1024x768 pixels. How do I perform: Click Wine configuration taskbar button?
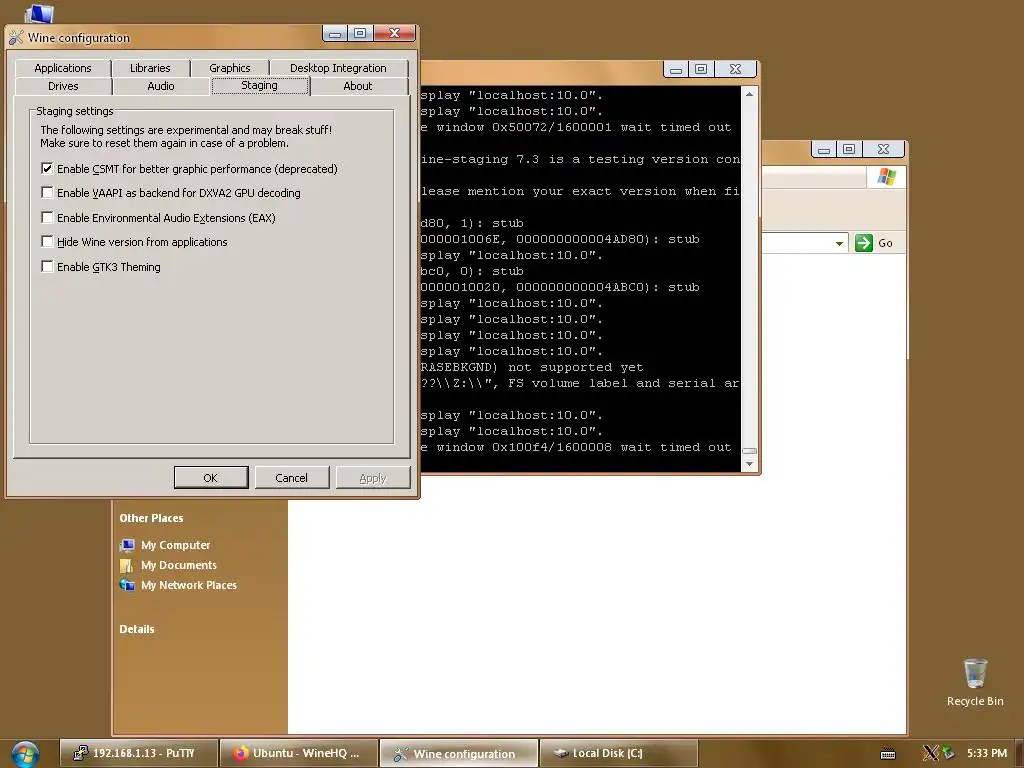[x=459, y=754]
